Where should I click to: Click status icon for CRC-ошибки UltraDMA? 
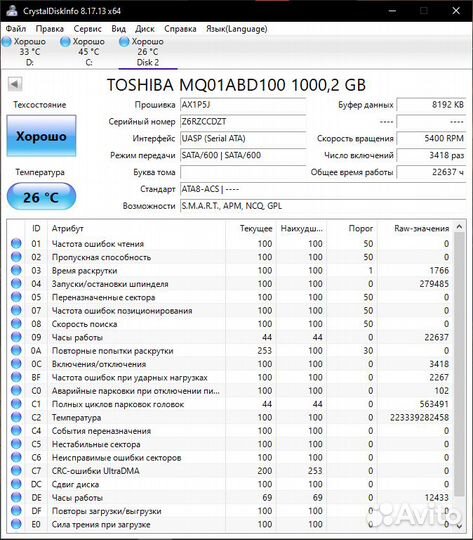click(x=16, y=471)
